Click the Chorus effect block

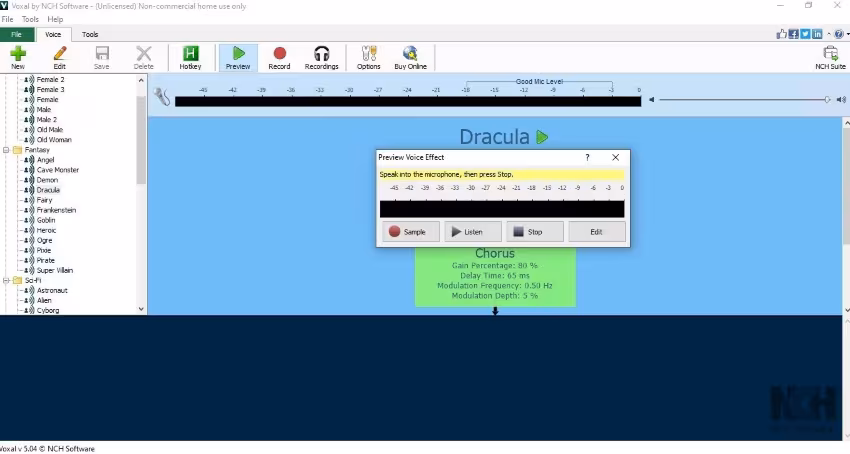(x=495, y=276)
